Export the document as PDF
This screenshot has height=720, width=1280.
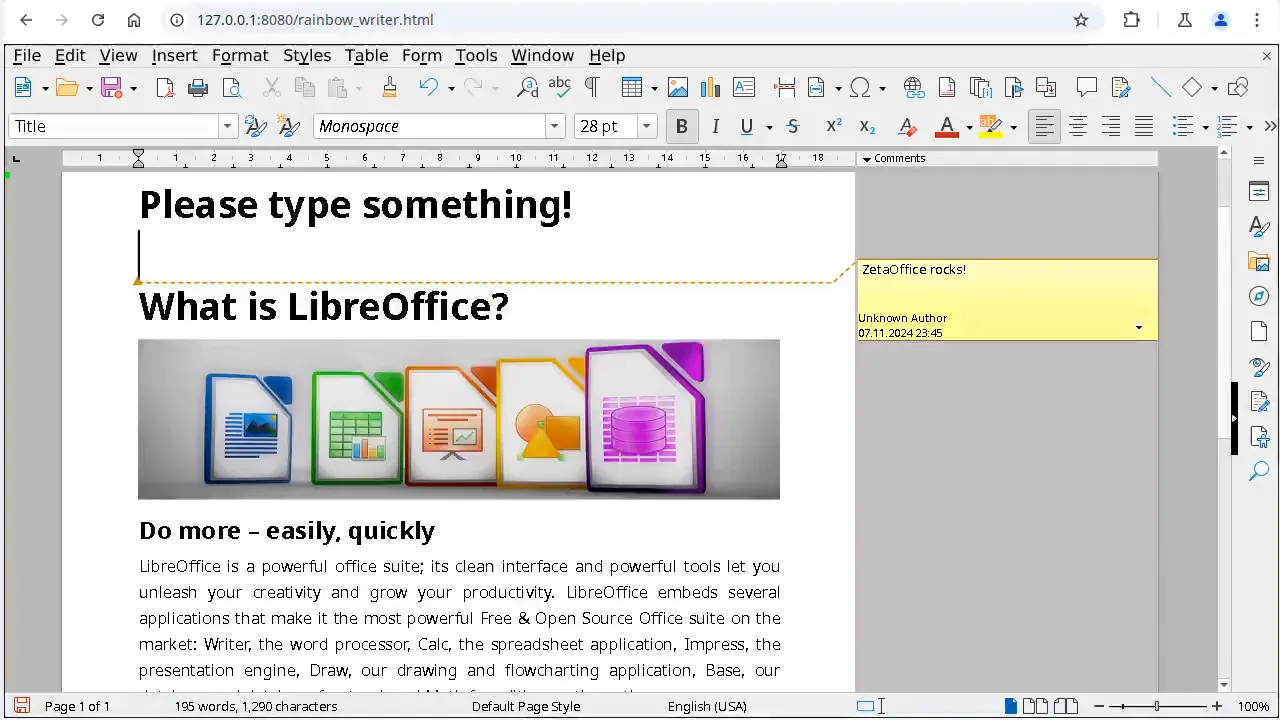coord(166,88)
